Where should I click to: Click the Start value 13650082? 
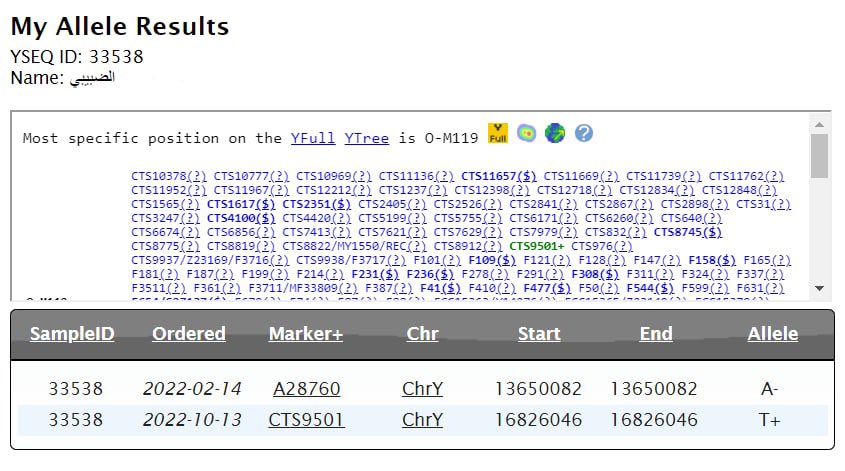click(x=538, y=389)
